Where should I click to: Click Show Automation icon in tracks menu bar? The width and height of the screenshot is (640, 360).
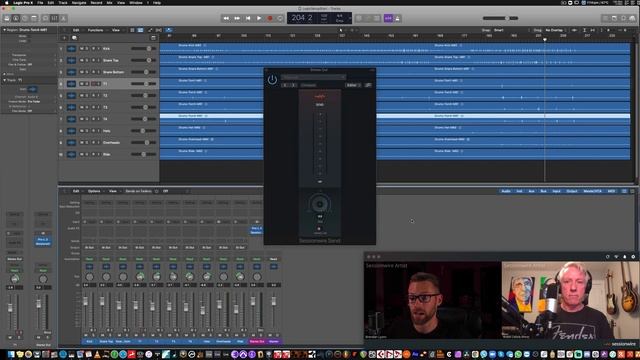[x=150, y=30]
